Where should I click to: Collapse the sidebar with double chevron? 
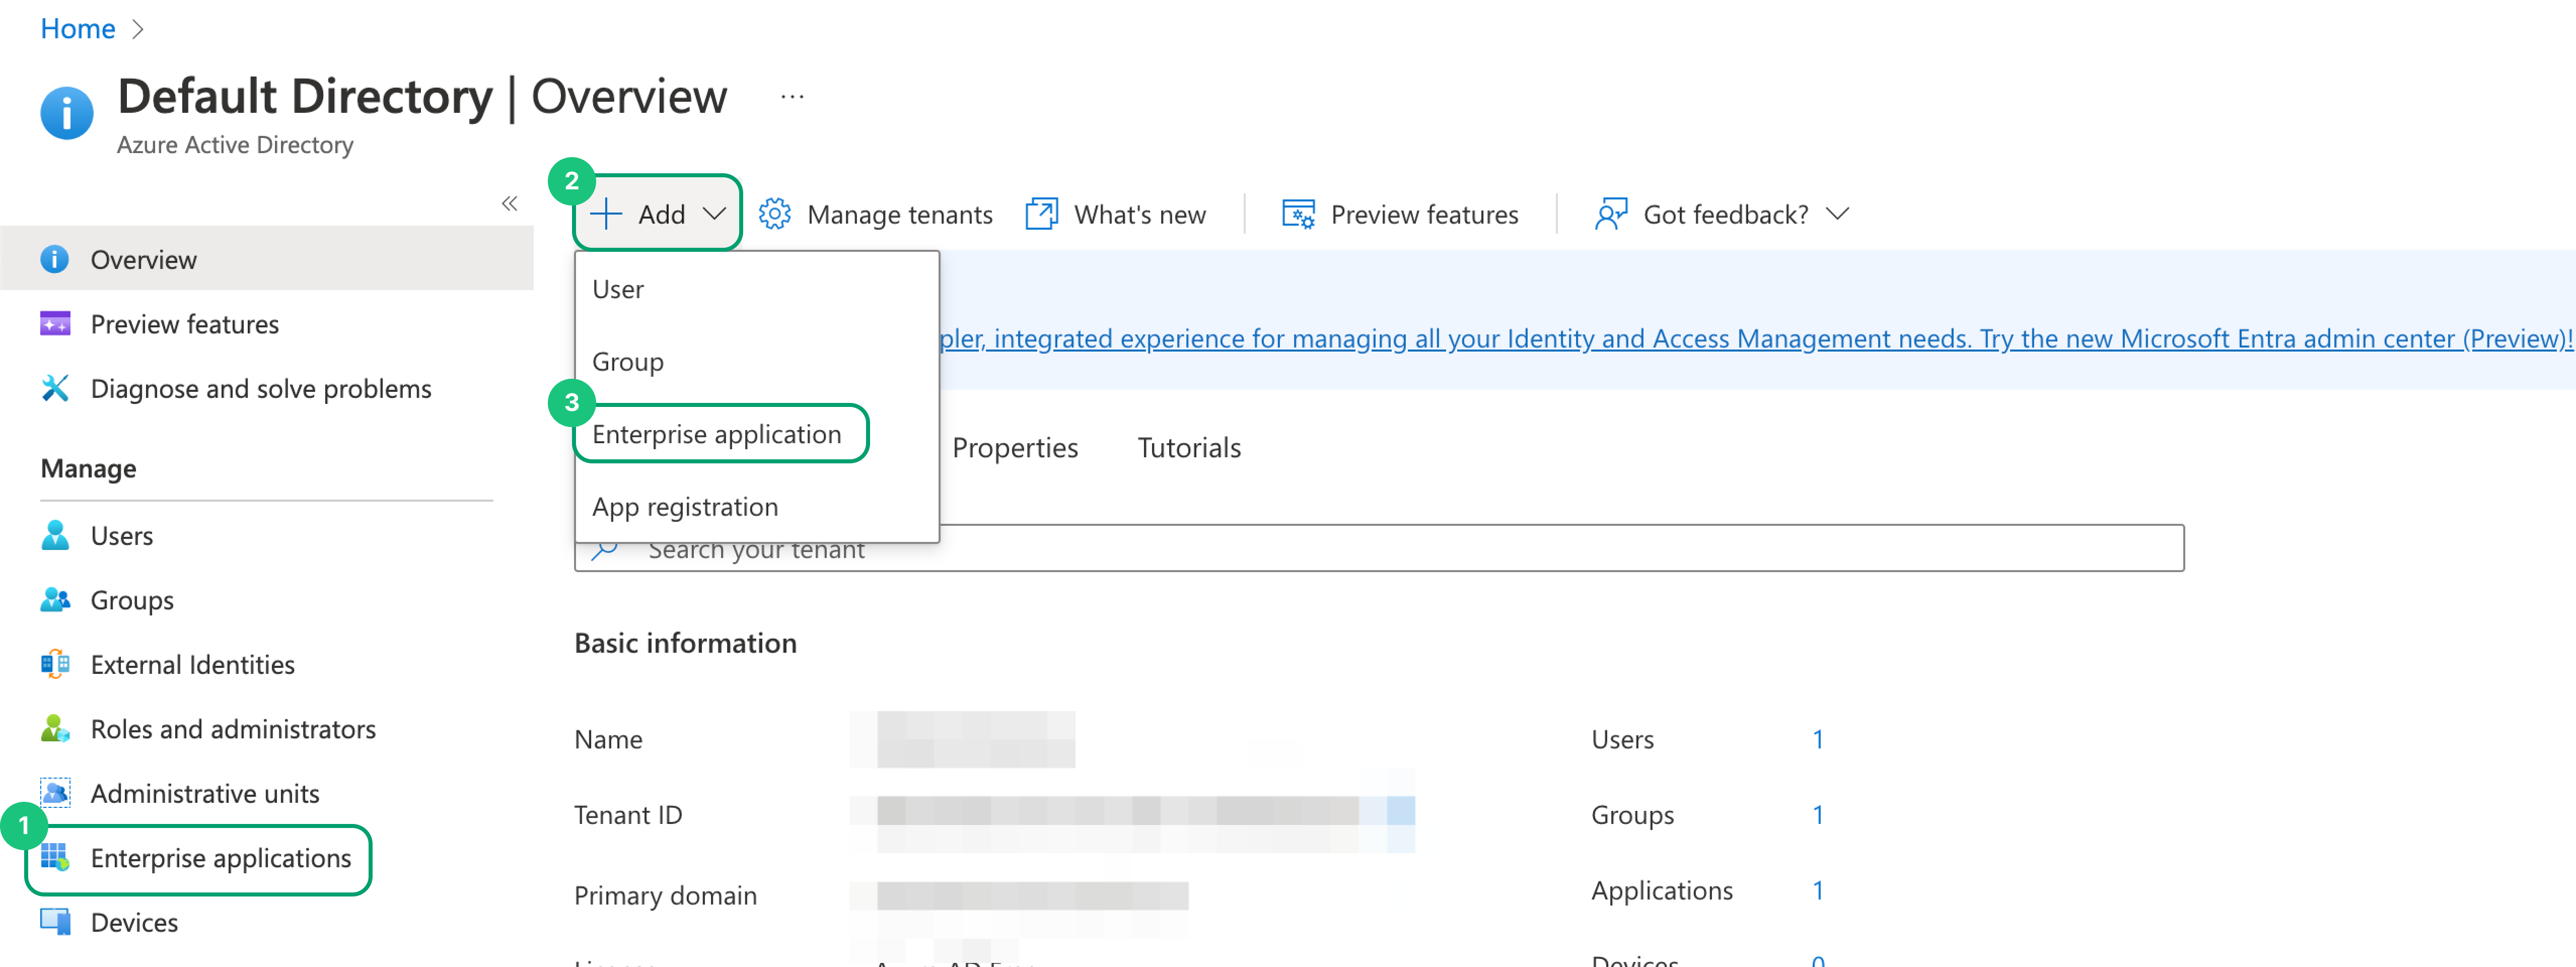509,204
